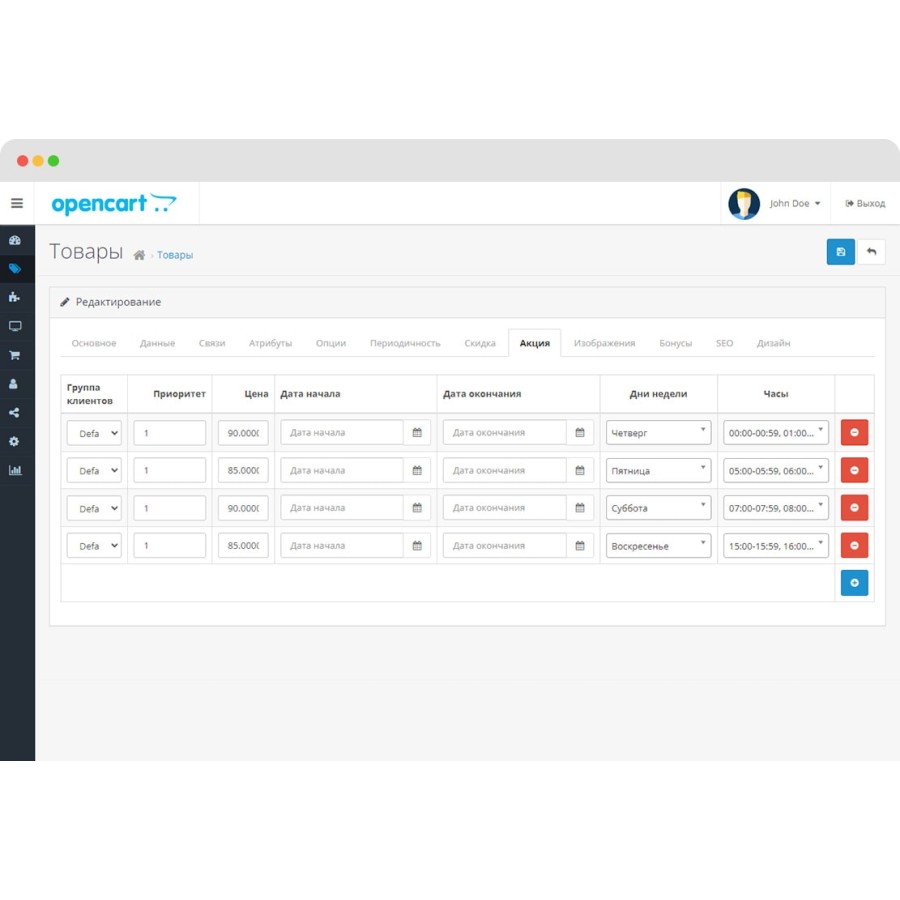Viewport: 900px width, 900px height.
Task: Open customer group dropdown in Четверг row
Action: tap(94, 433)
